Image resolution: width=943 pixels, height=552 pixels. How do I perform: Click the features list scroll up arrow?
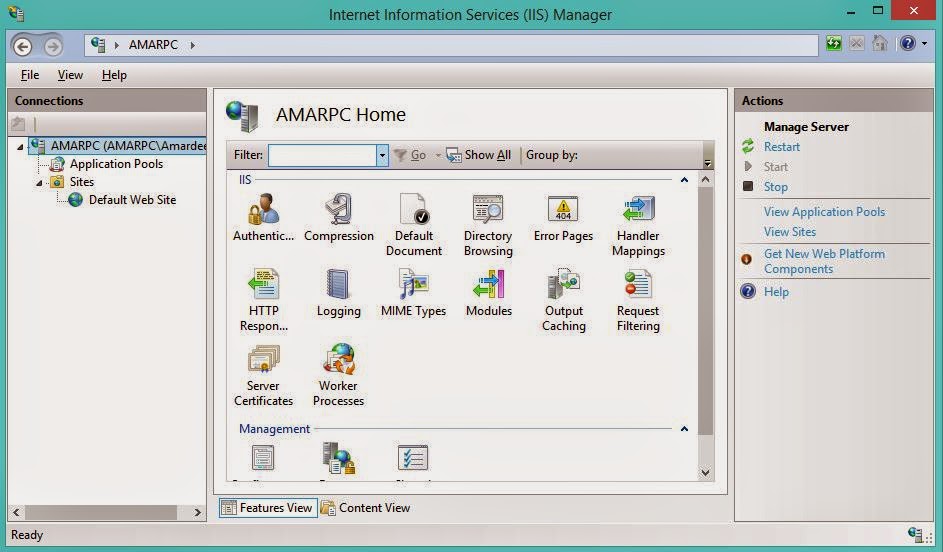705,179
